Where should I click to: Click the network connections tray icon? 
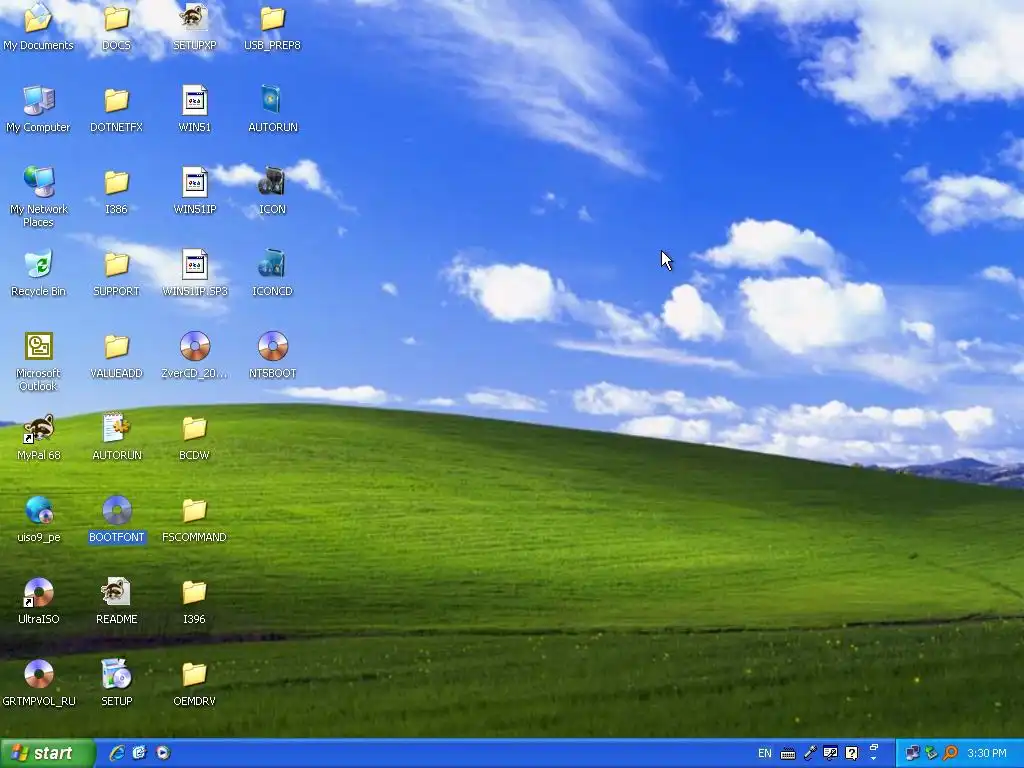coord(912,753)
